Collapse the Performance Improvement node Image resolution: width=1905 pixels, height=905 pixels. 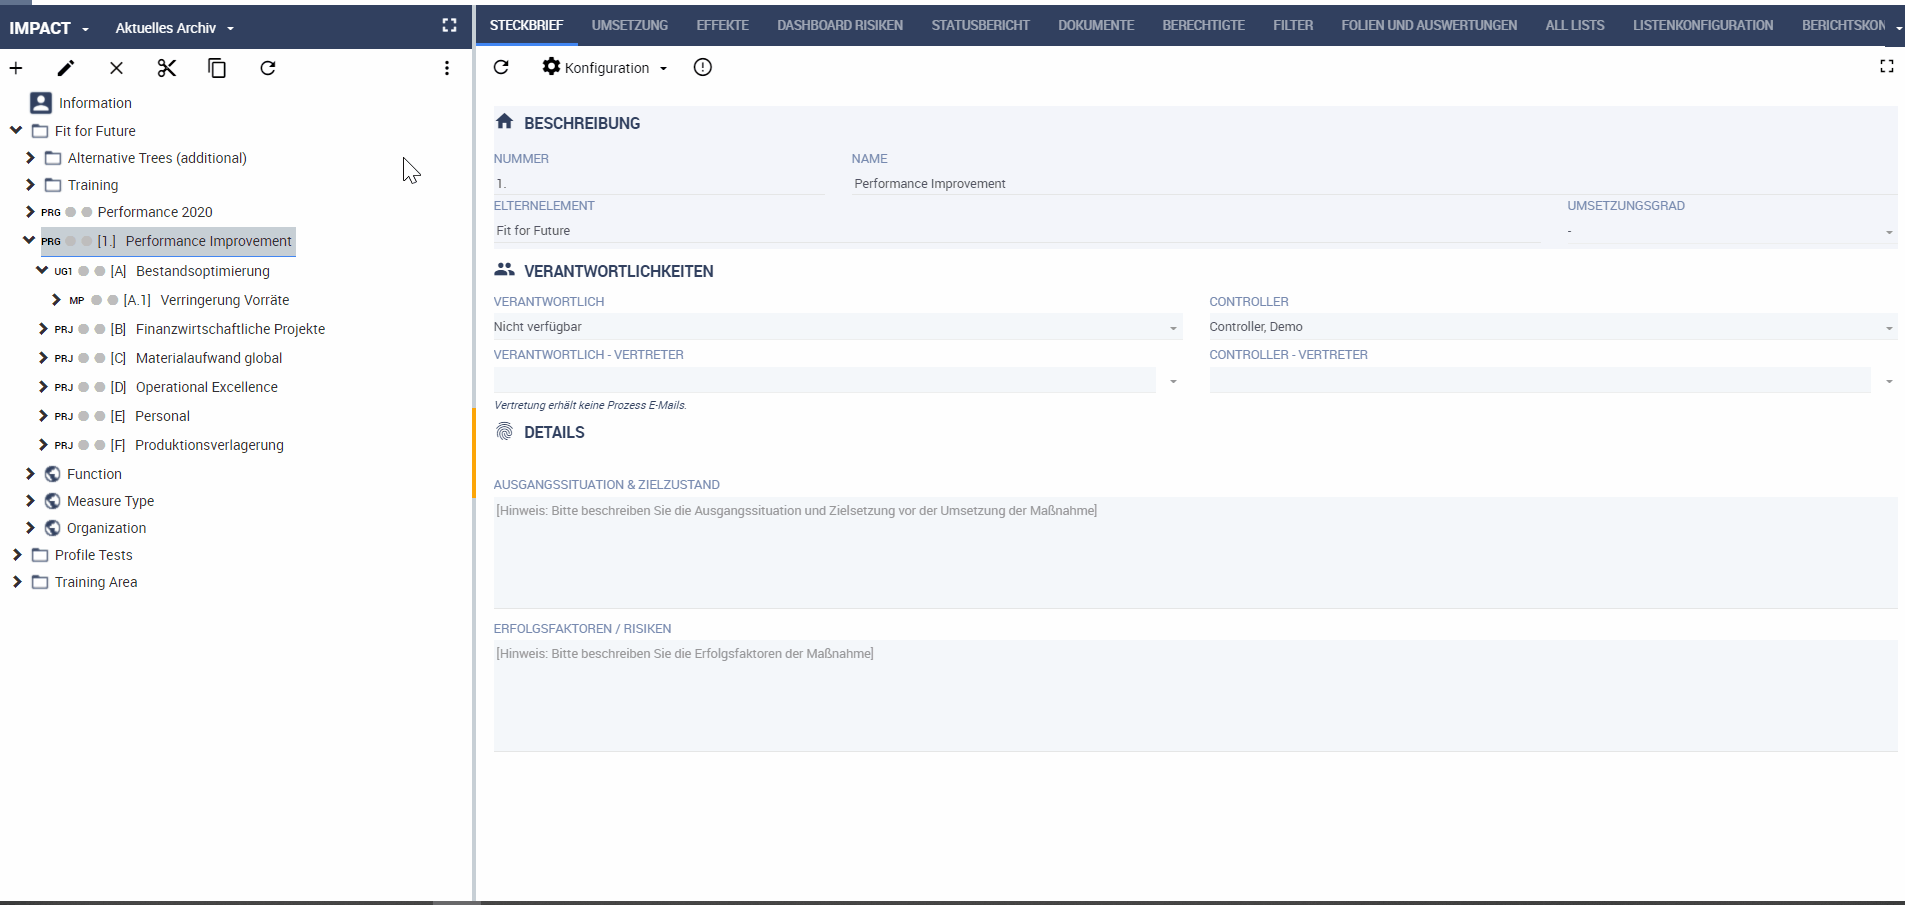[x=29, y=240]
